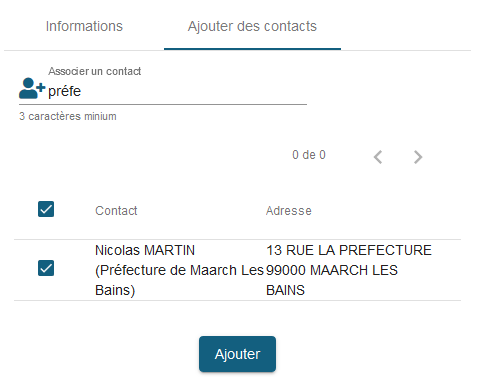Uncheck the Nicolas MARTIN row checkbox
The image size is (477, 382).
coord(46,268)
